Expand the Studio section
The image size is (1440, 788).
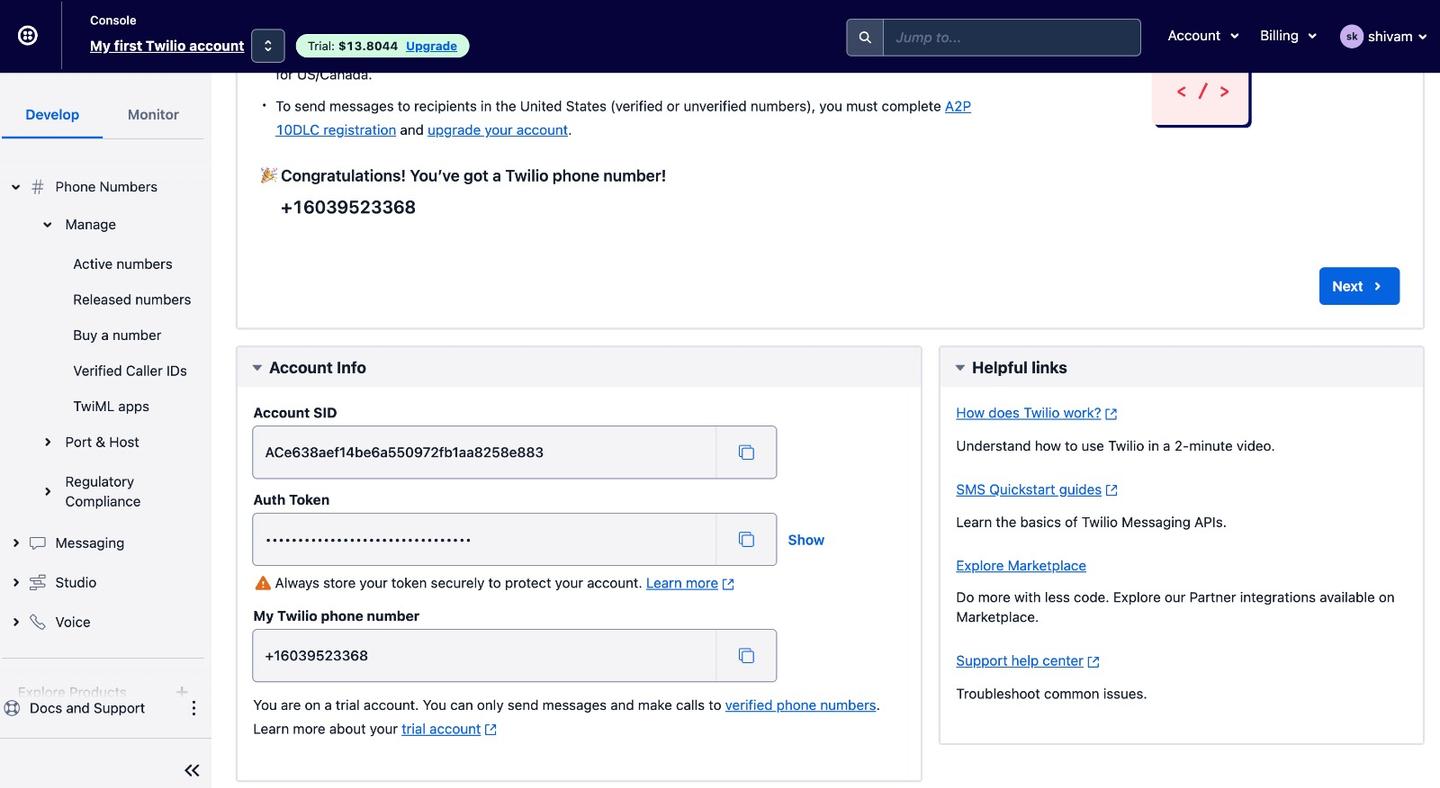pyautogui.click(x=15, y=583)
